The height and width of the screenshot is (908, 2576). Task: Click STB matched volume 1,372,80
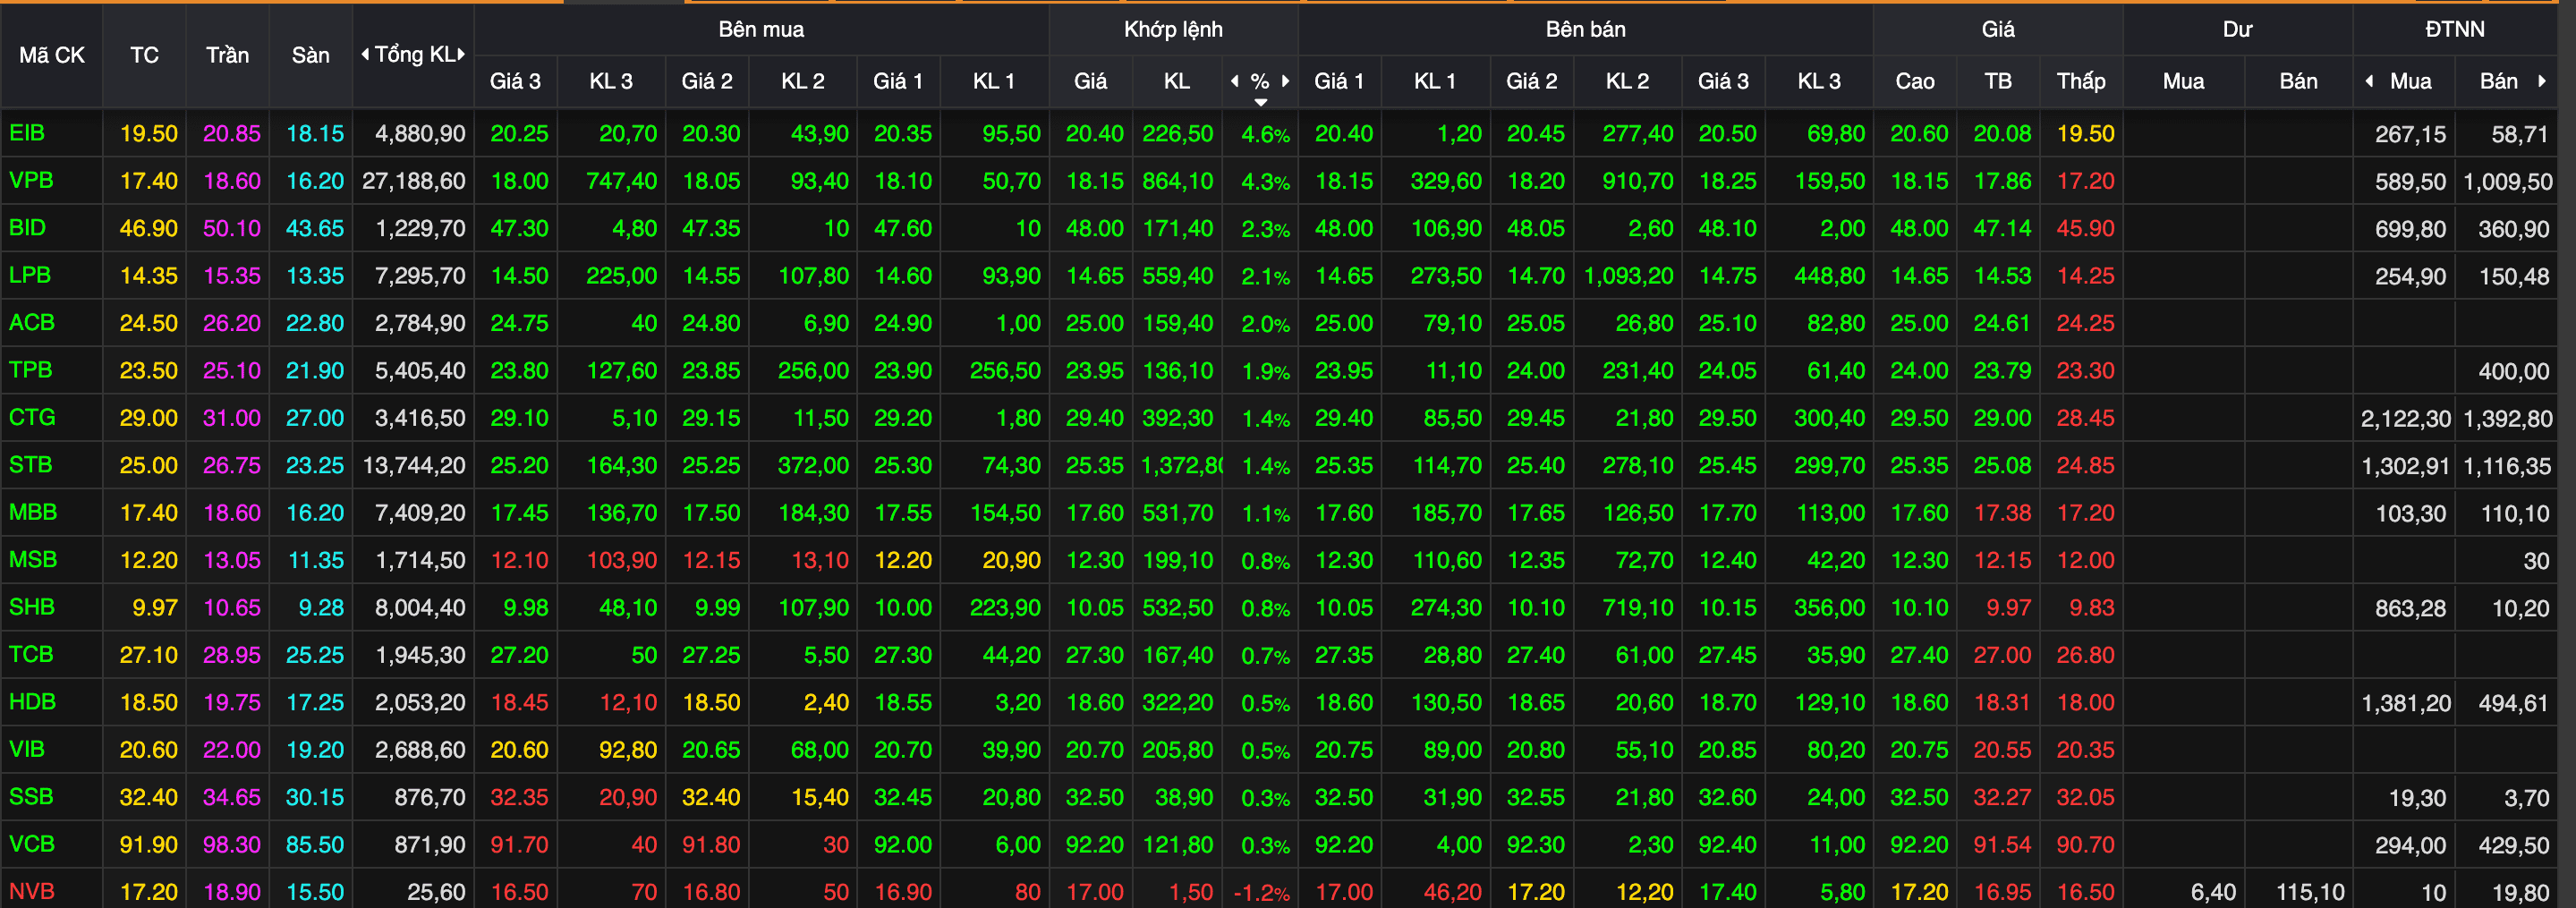1182,465
